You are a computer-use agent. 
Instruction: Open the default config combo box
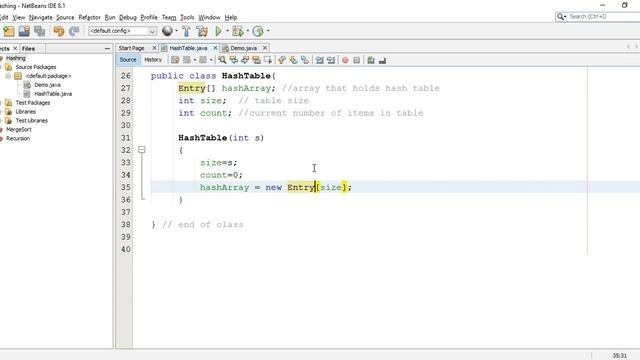point(122,31)
